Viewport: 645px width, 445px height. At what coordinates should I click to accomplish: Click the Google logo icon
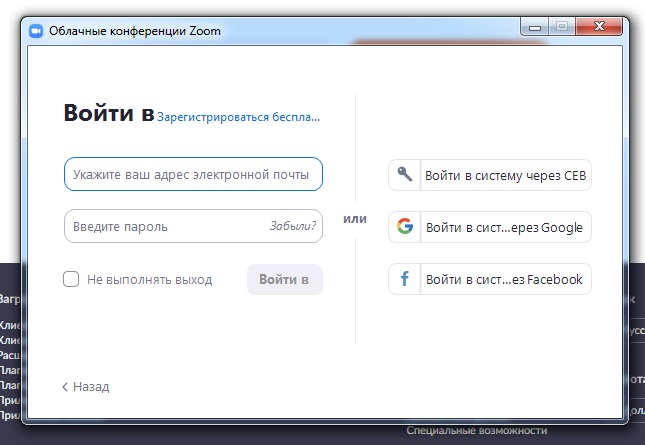pyautogui.click(x=405, y=226)
